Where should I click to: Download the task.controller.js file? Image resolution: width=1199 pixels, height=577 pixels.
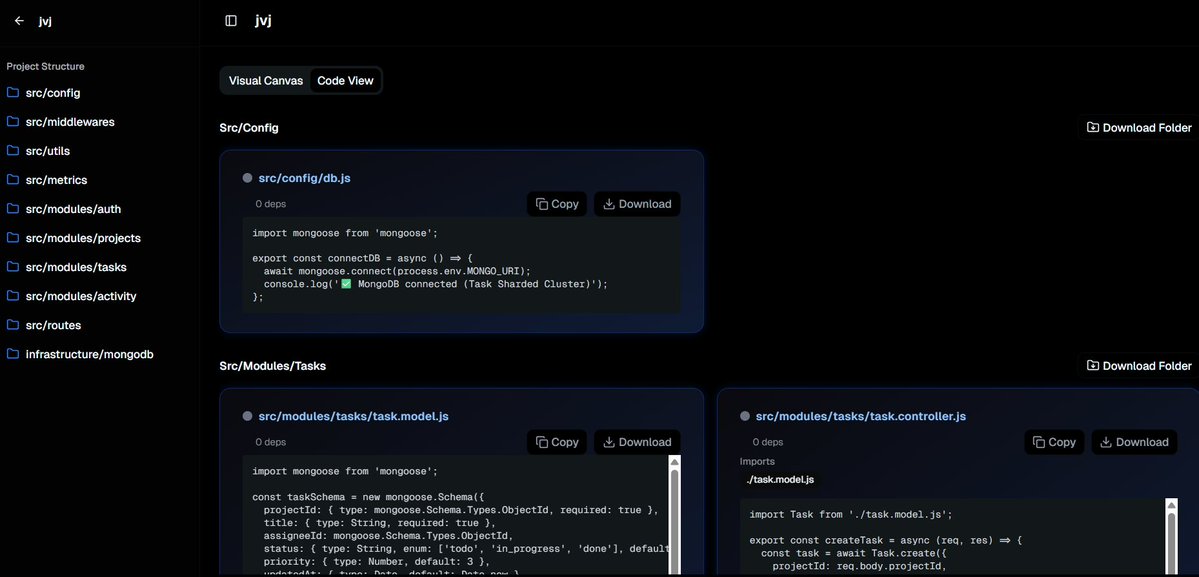1134,442
